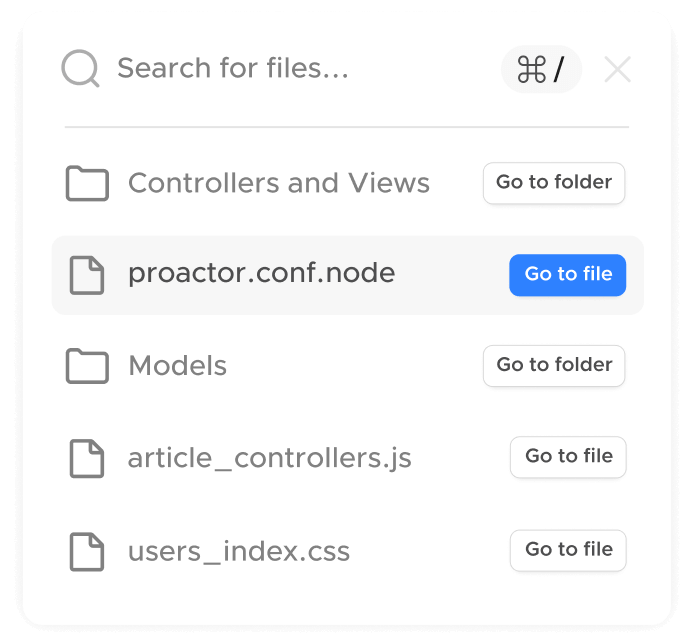Select the article_controllers.js file name
Viewport: 692px width, 644px height.
click(270, 459)
